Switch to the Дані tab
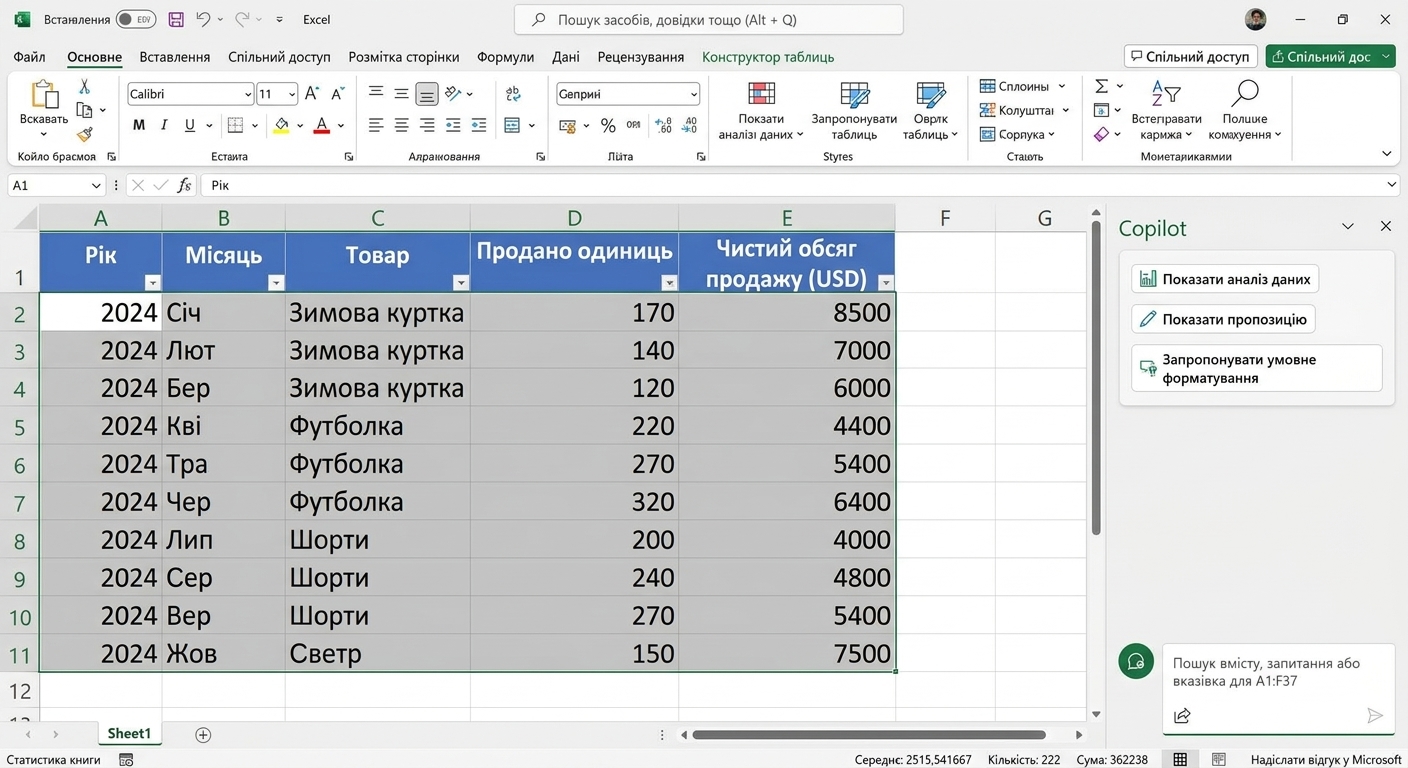The height and width of the screenshot is (768, 1408). pyautogui.click(x=566, y=57)
